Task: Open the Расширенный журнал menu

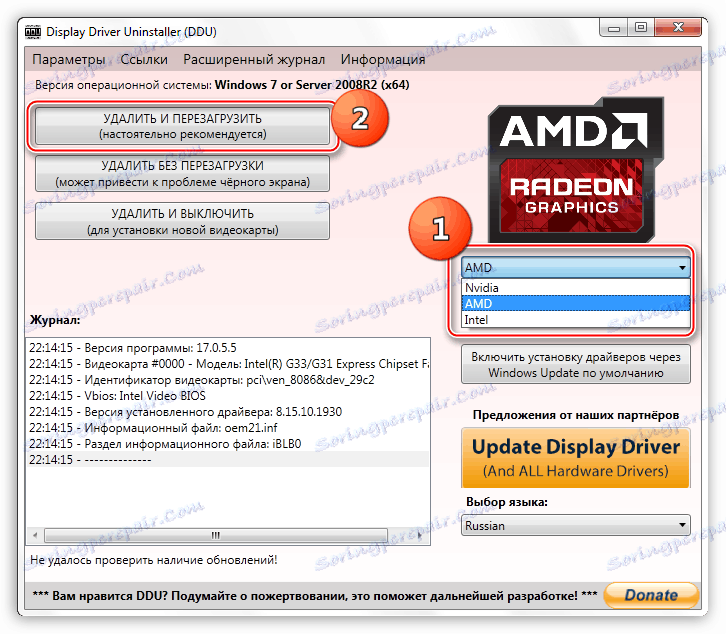Action: point(254,59)
